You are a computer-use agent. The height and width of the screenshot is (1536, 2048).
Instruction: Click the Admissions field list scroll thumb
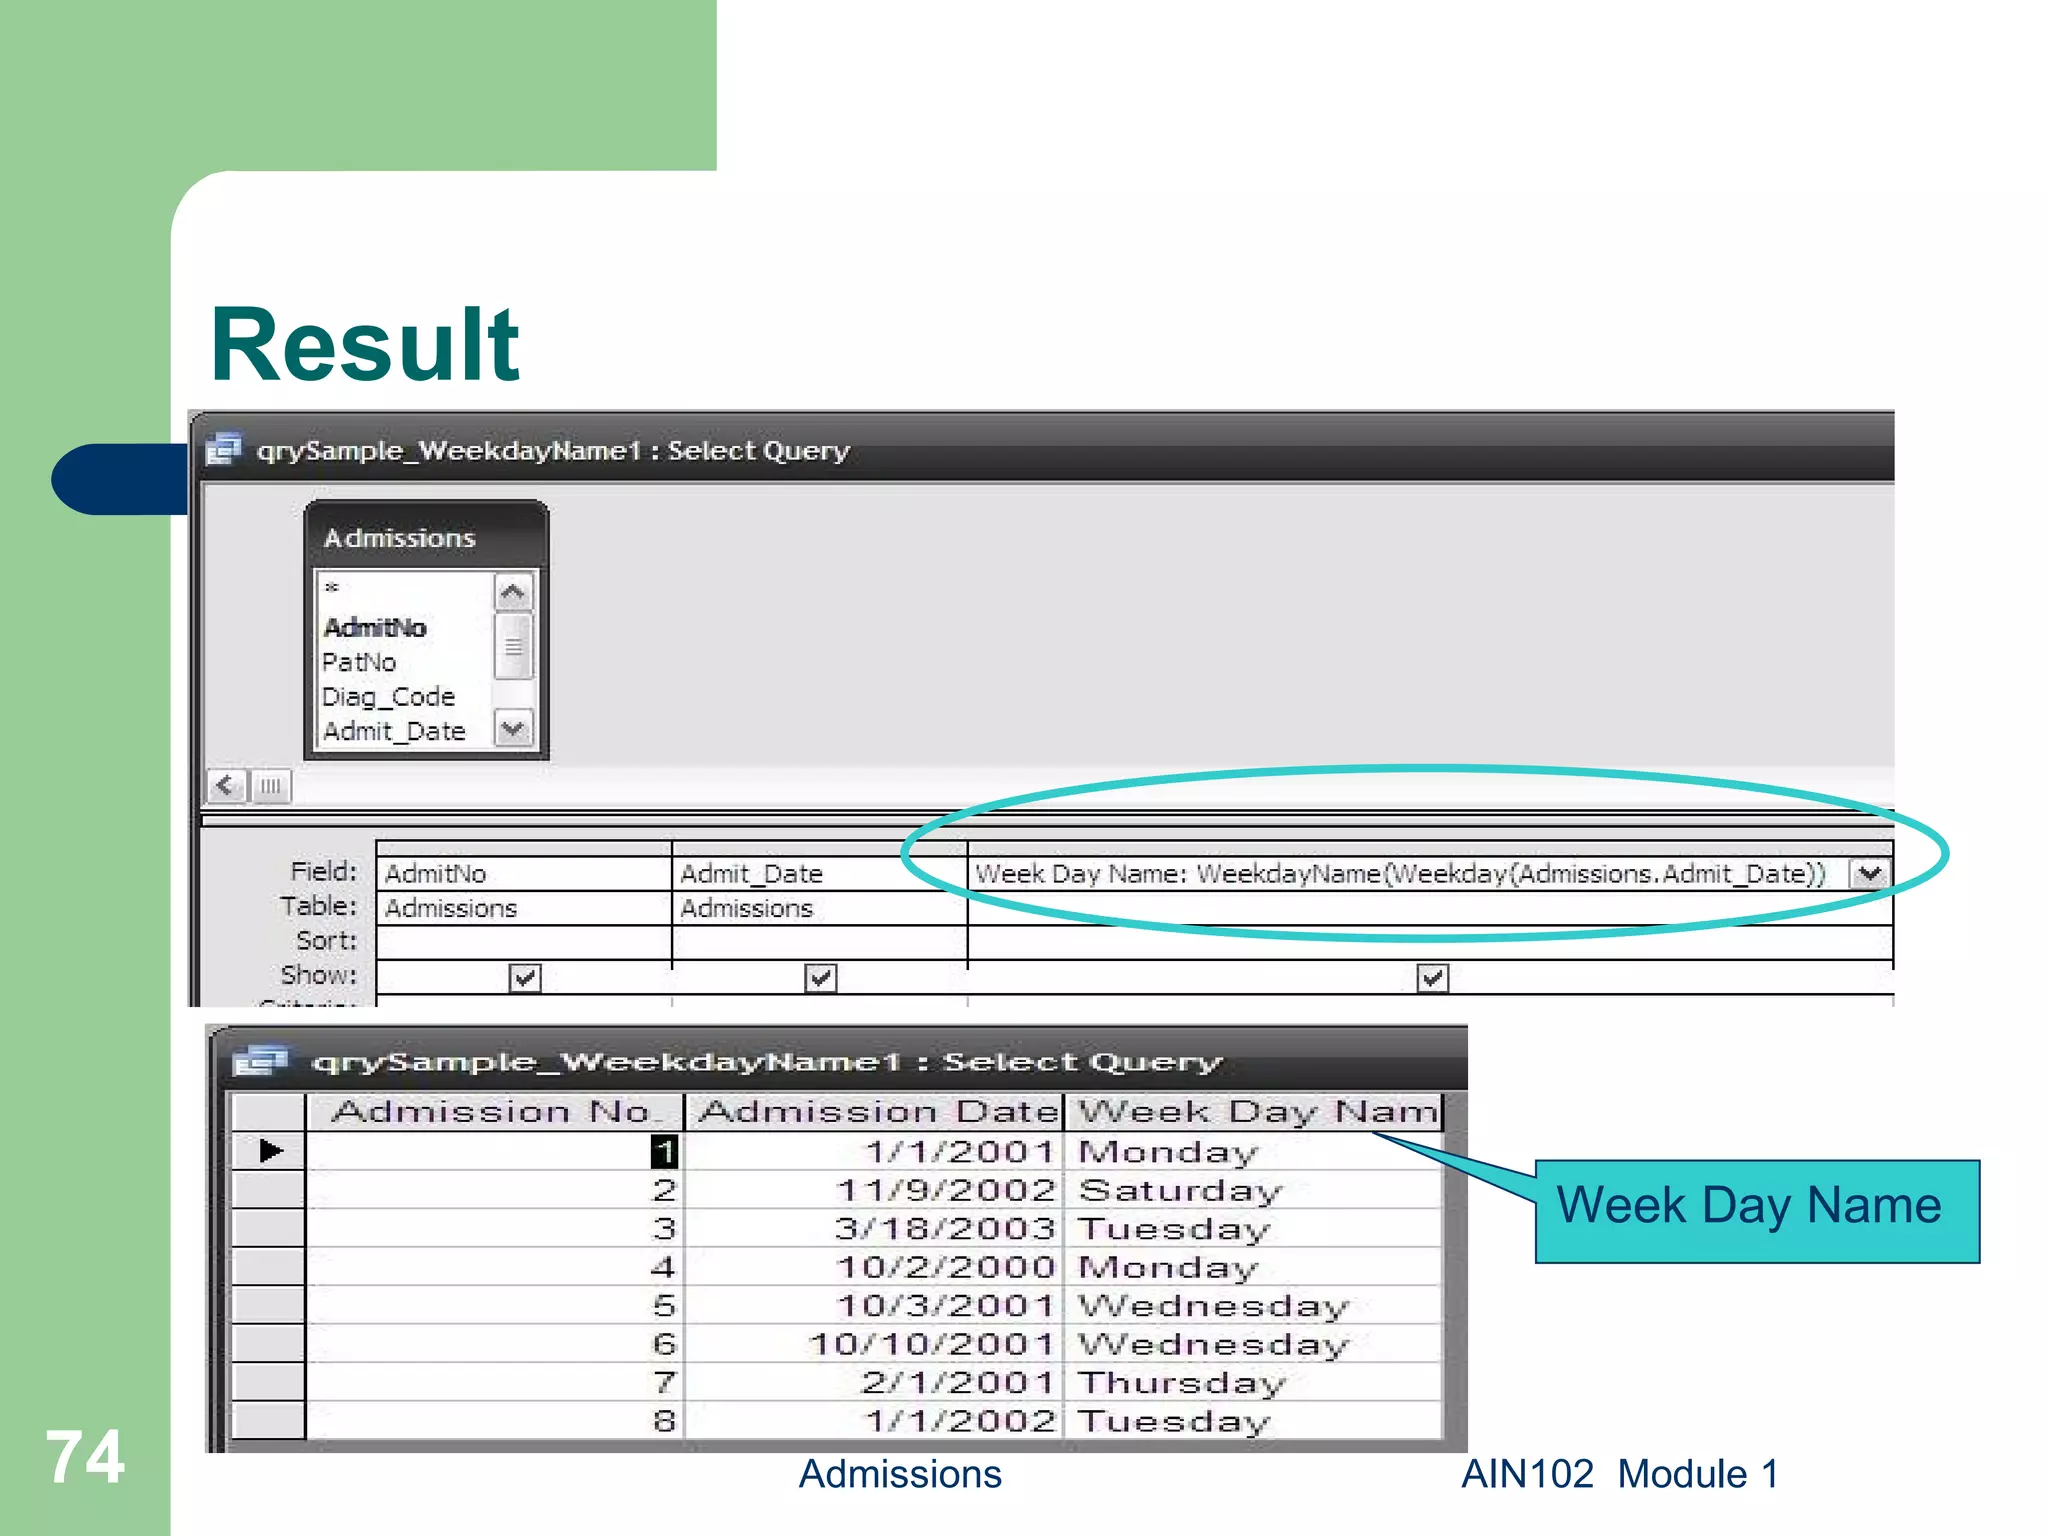coord(513,646)
